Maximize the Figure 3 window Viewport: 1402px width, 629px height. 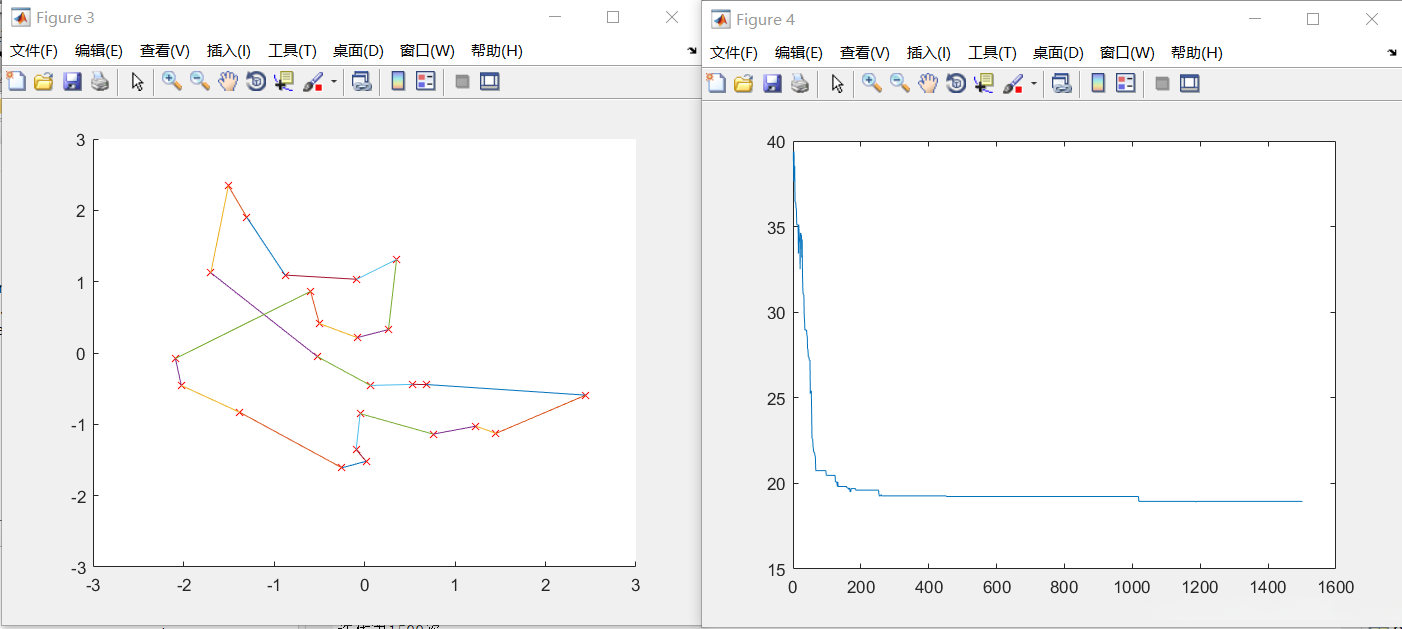(613, 17)
